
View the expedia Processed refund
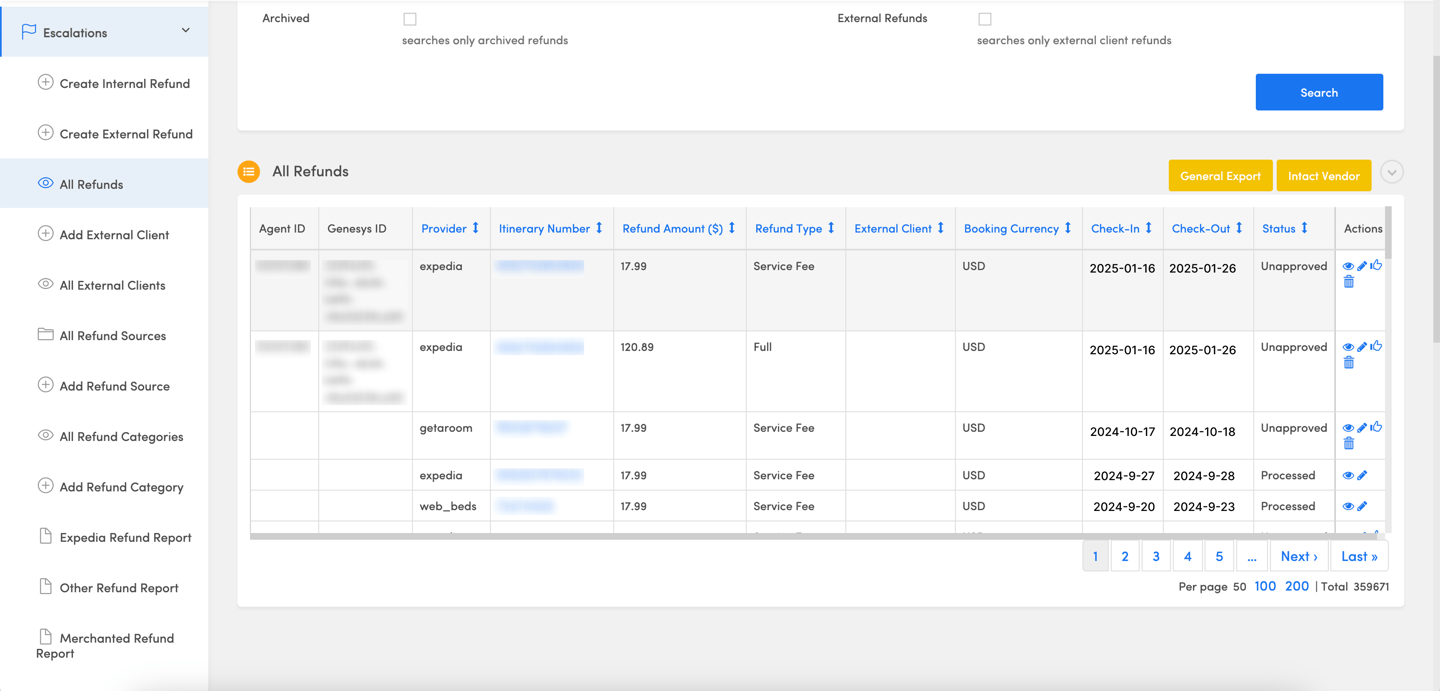(1348, 476)
